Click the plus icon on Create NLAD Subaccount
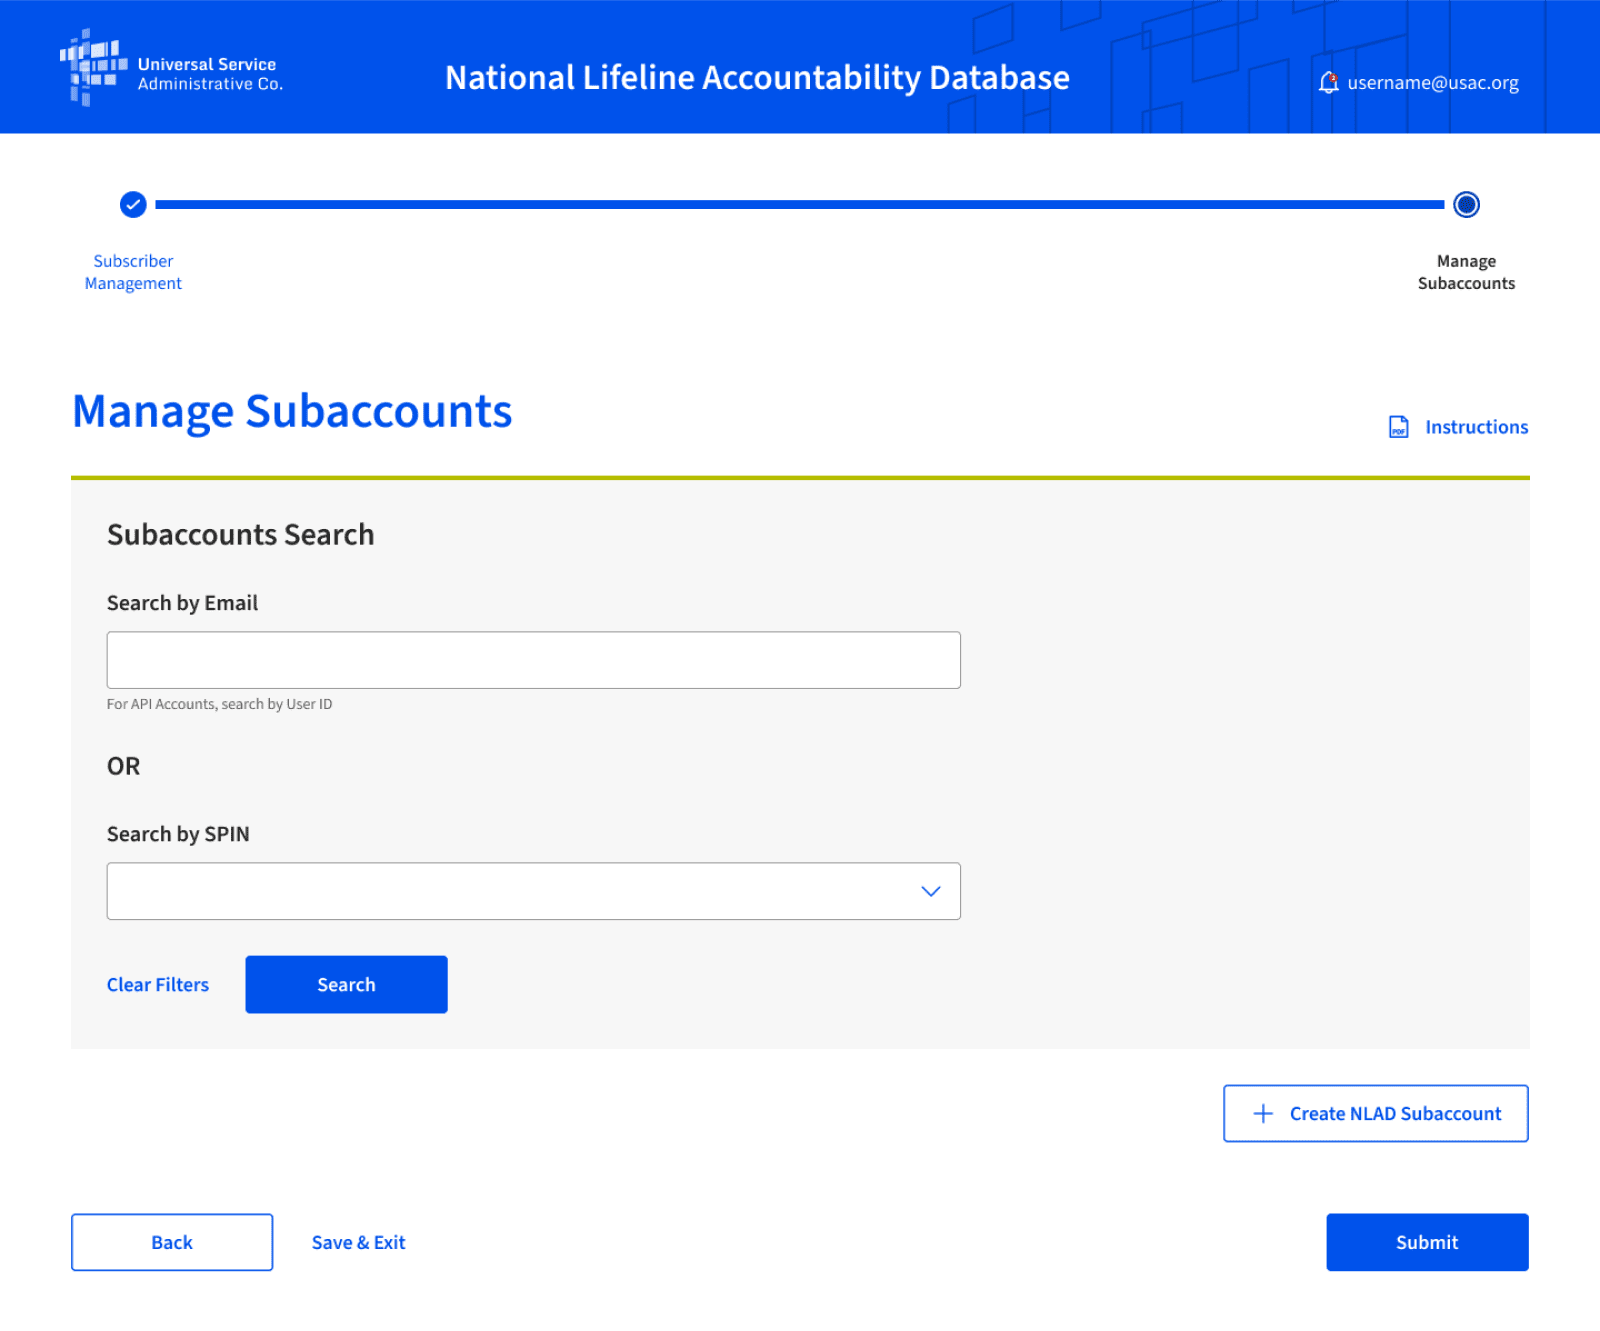Viewport: 1600px width, 1331px height. pos(1263,1114)
